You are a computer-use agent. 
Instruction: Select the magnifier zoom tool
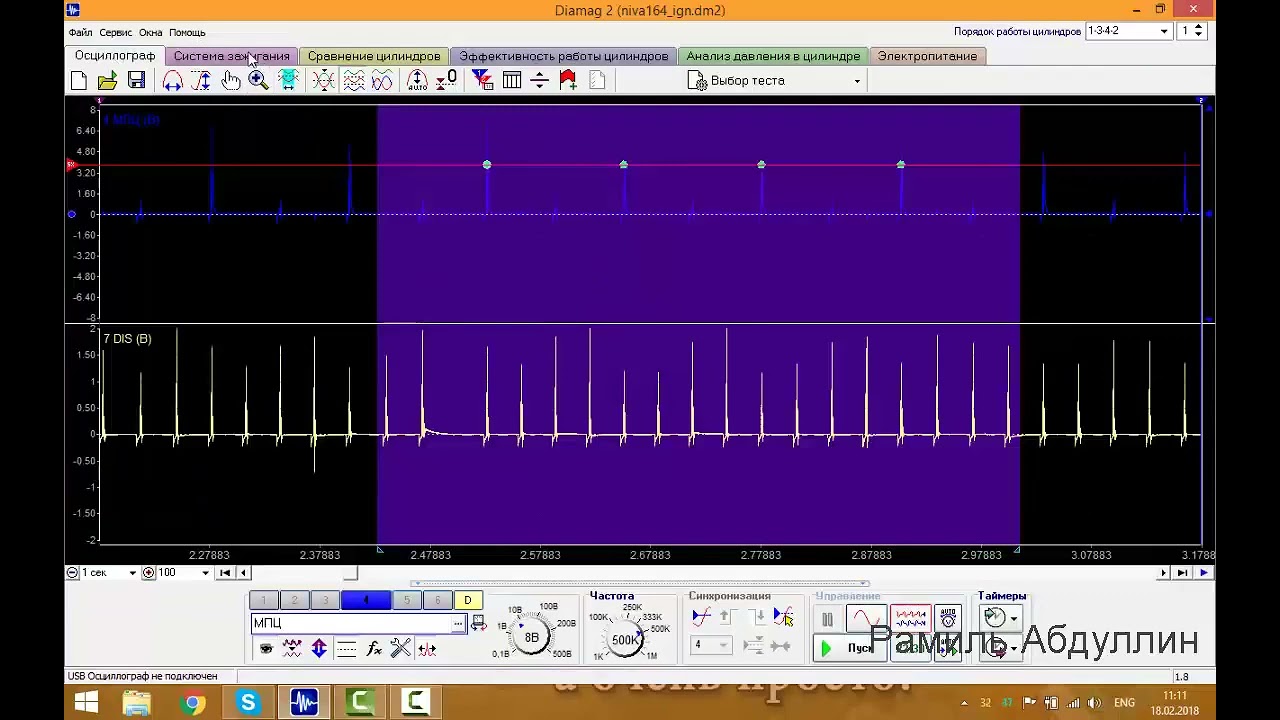(258, 81)
